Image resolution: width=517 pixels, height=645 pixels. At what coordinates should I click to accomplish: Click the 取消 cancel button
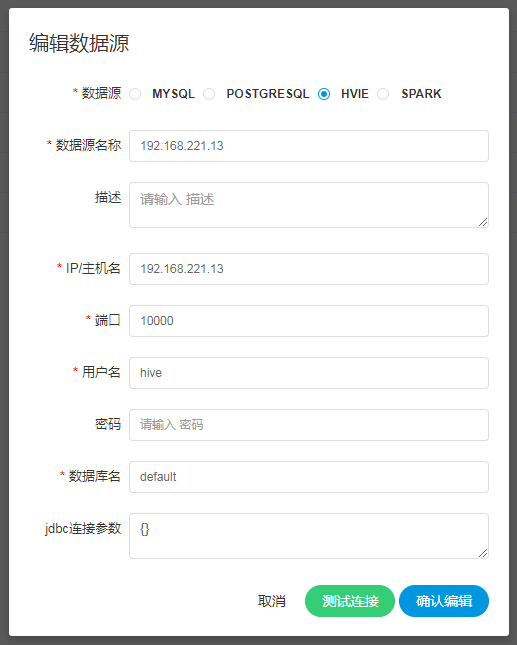[x=271, y=601]
